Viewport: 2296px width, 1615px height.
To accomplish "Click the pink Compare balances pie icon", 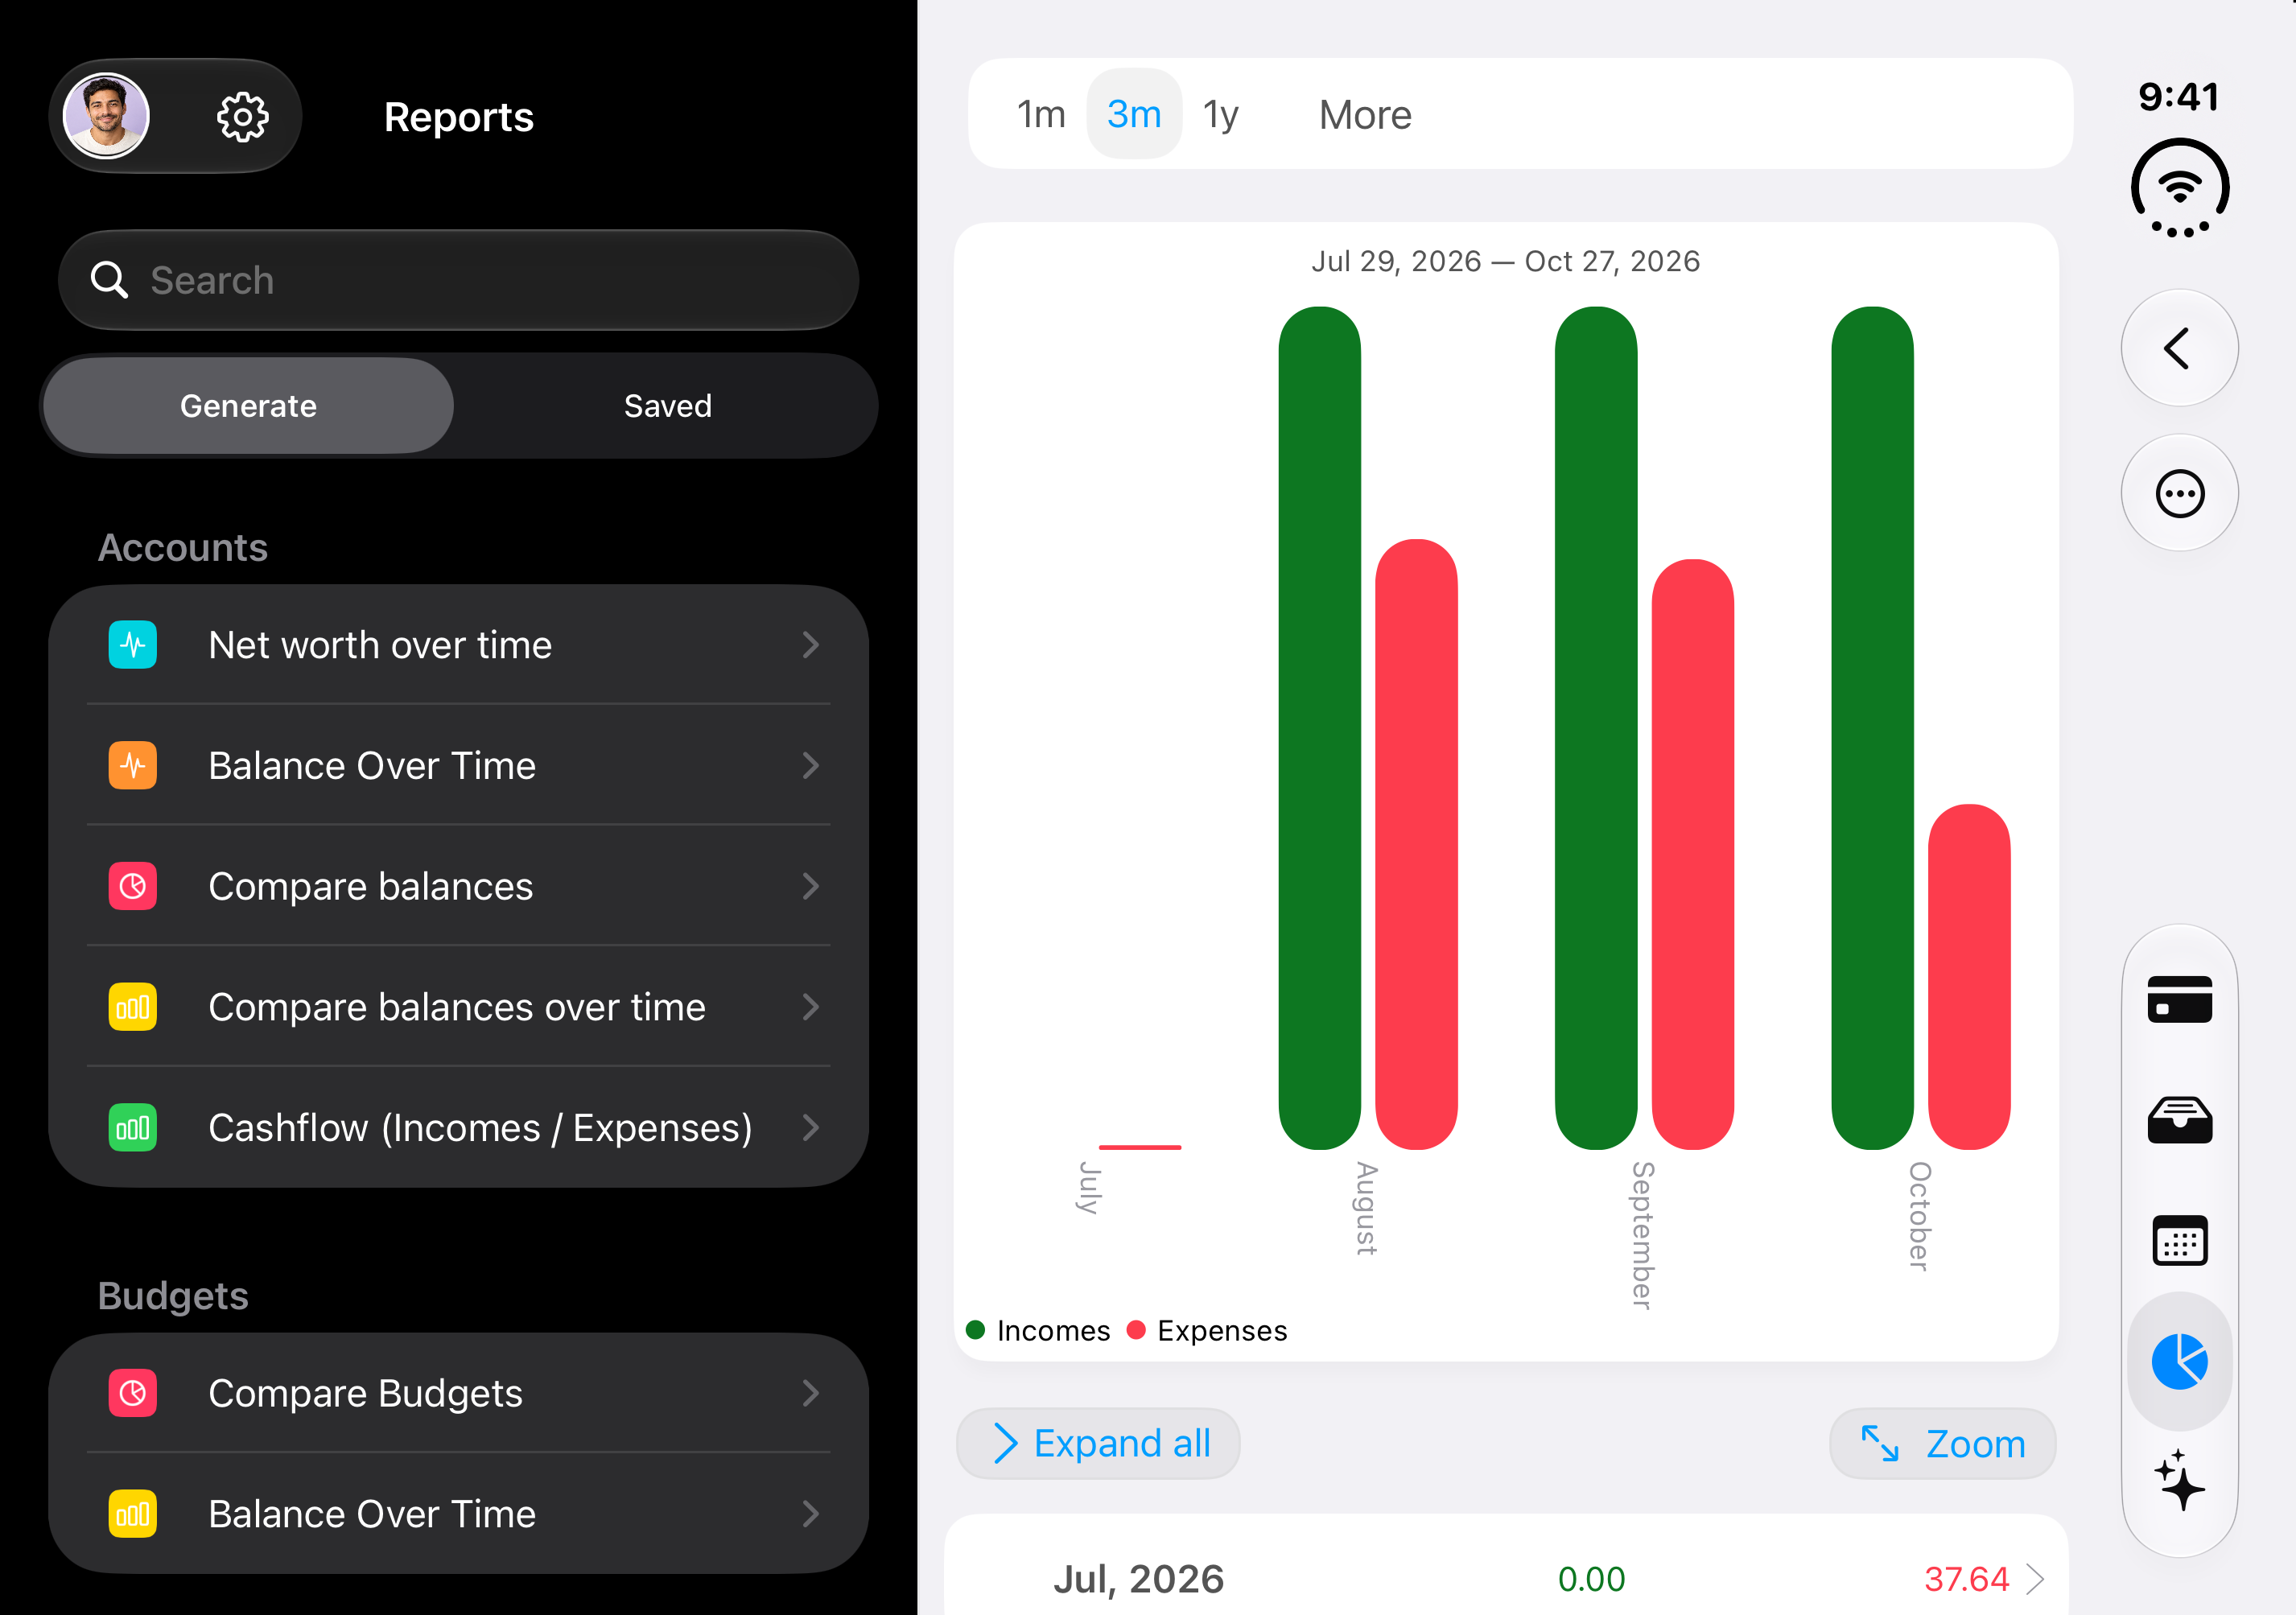I will [133, 886].
